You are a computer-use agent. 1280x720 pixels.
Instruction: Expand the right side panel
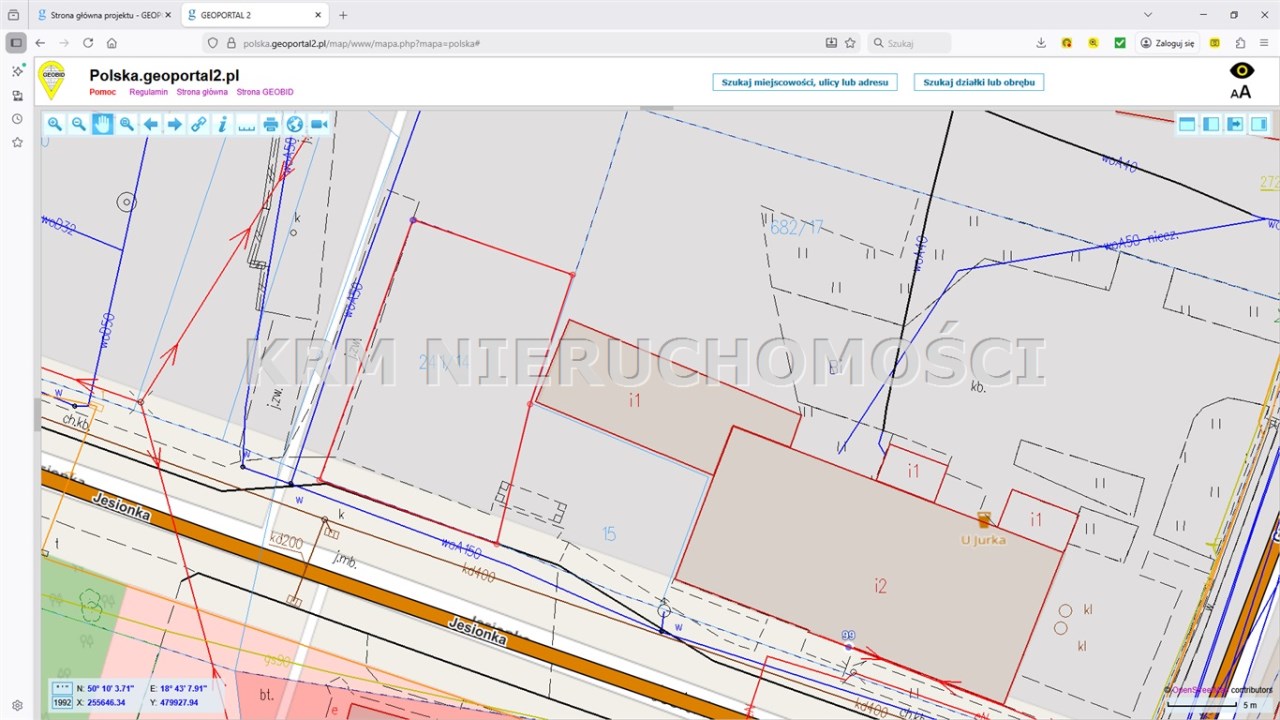coord(1259,124)
